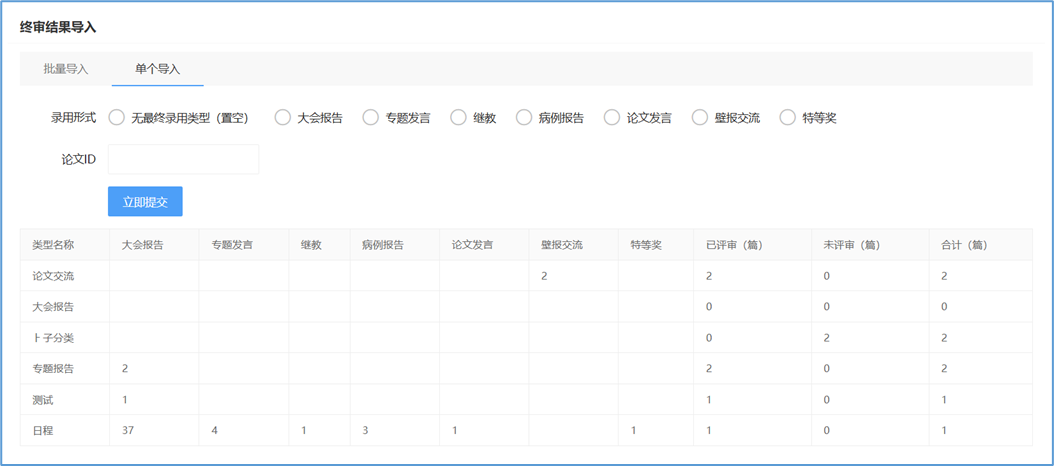Select the 论文发言 radio option
The image size is (1054, 466).
coord(612,118)
